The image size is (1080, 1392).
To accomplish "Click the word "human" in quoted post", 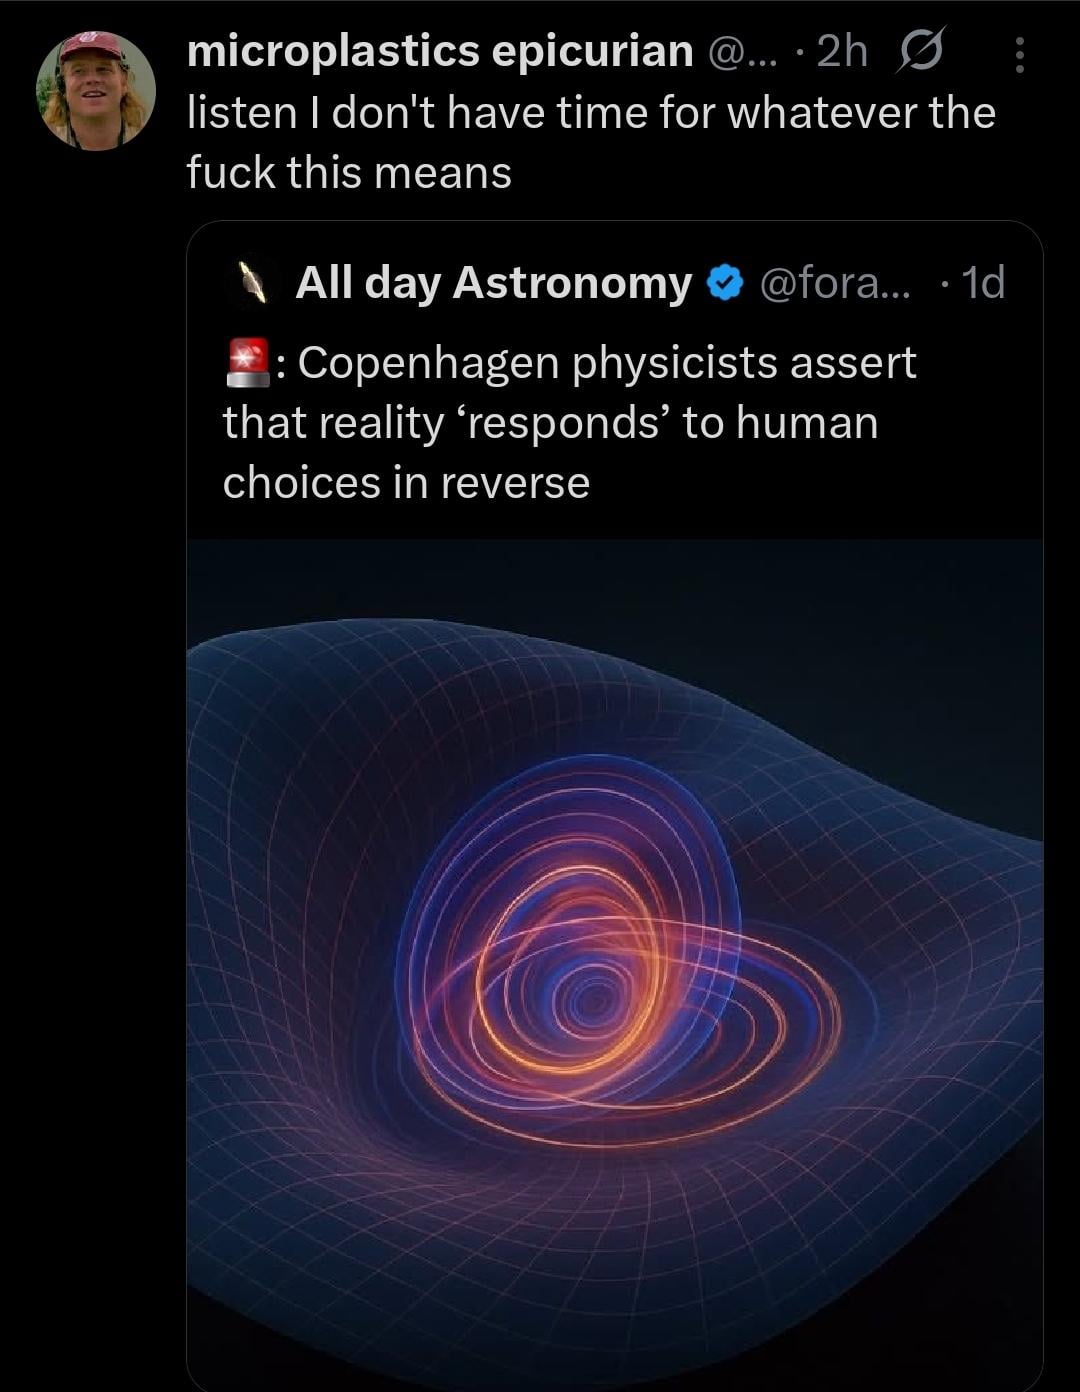I will (807, 422).
